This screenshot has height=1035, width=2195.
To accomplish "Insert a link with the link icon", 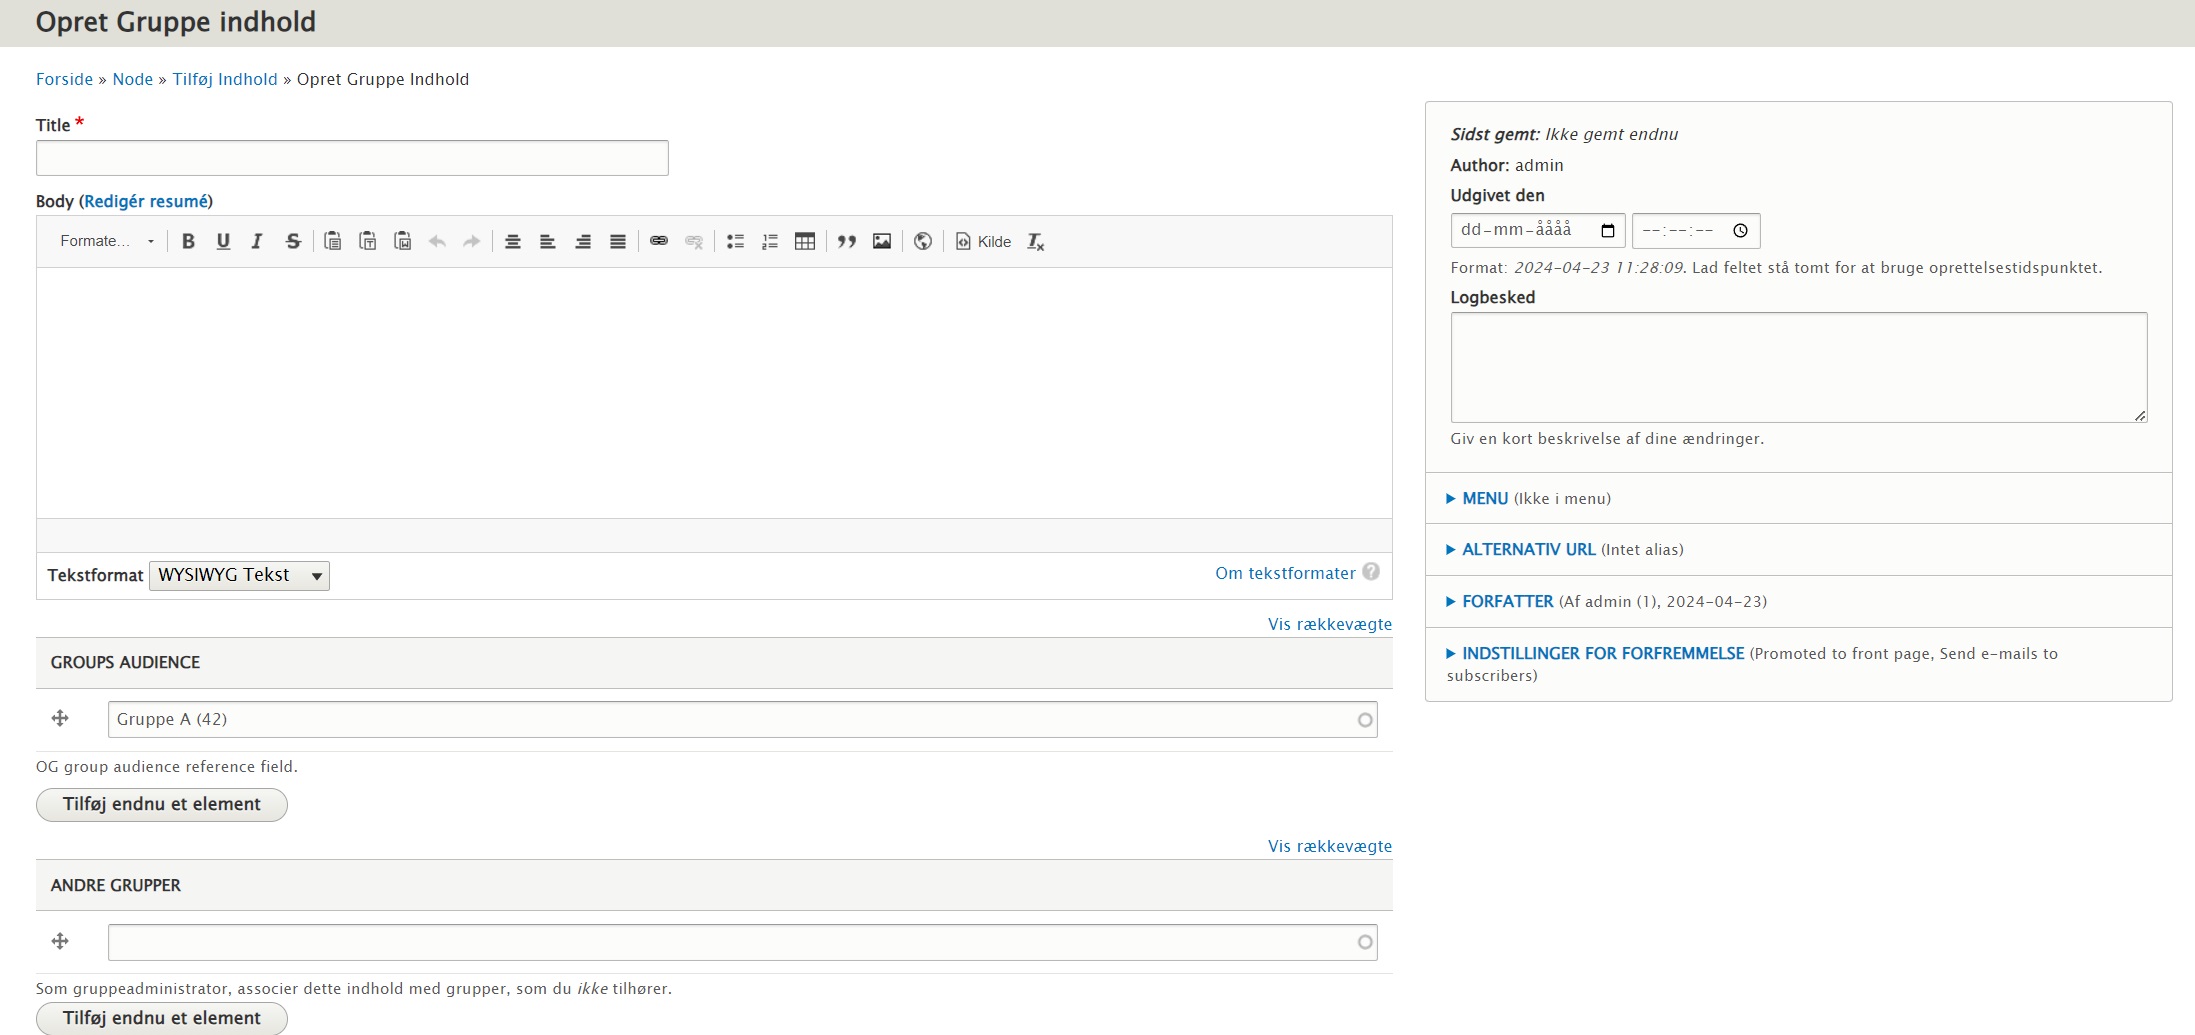I will (x=658, y=241).
